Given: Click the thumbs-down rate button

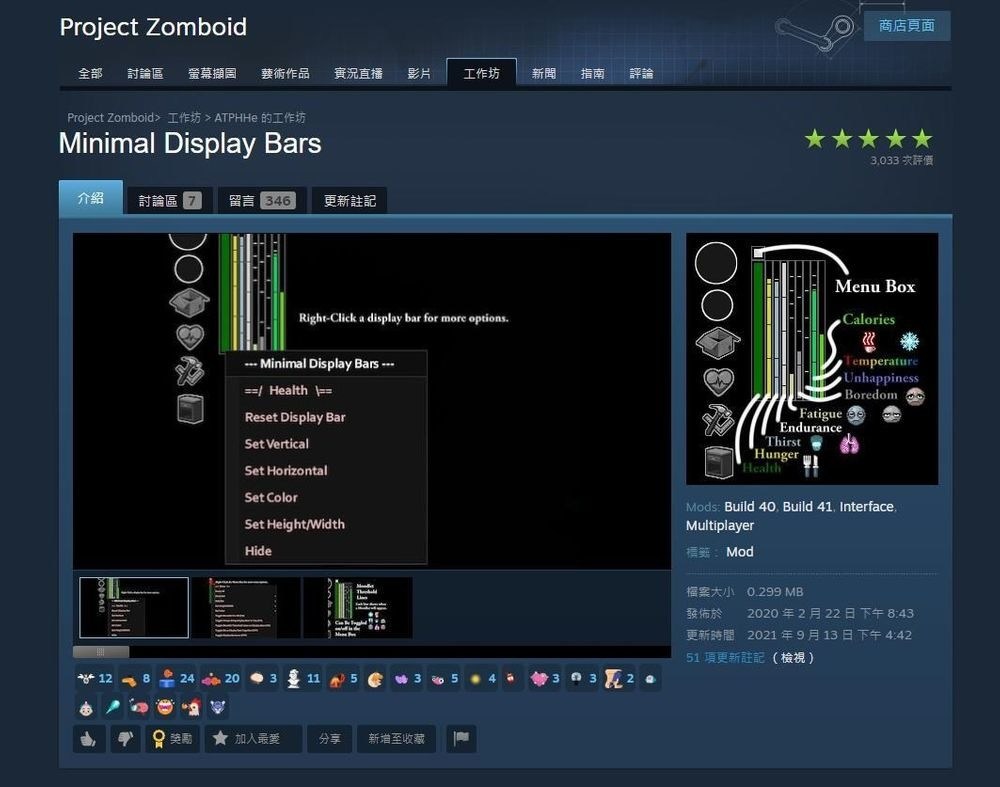Looking at the screenshot, I should [x=125, y=739].
